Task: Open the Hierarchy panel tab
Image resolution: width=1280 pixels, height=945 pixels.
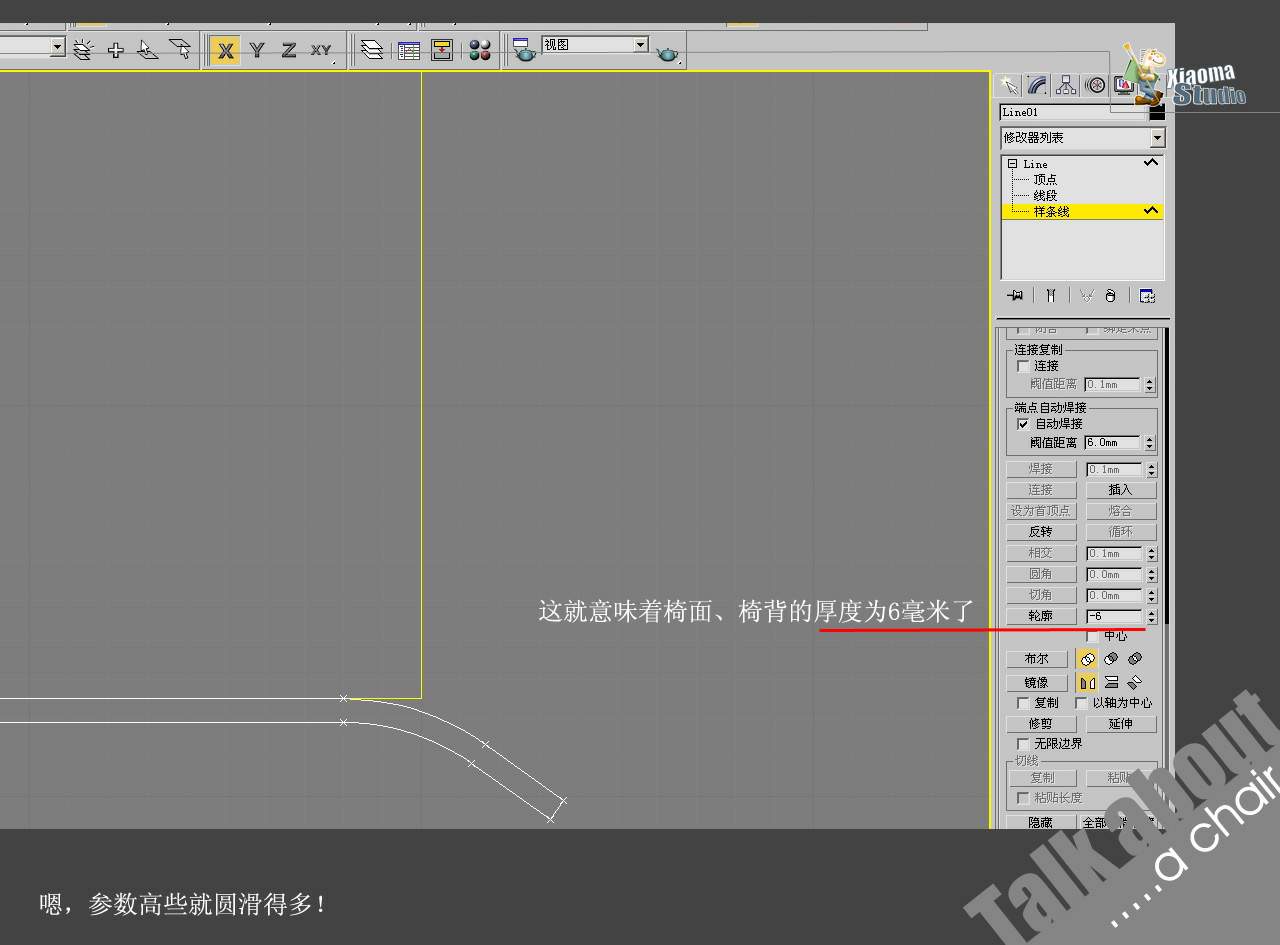Action: tap(1066, 86)
